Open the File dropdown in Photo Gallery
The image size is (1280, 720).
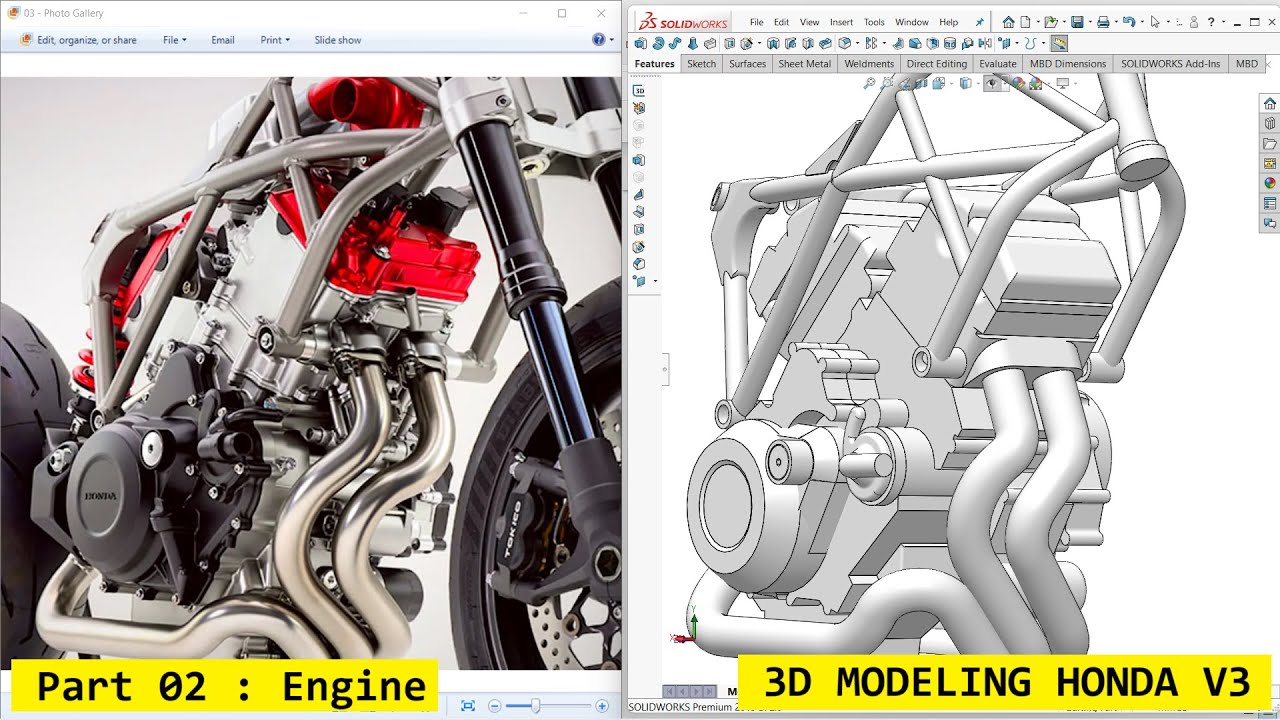coord(175,40)
